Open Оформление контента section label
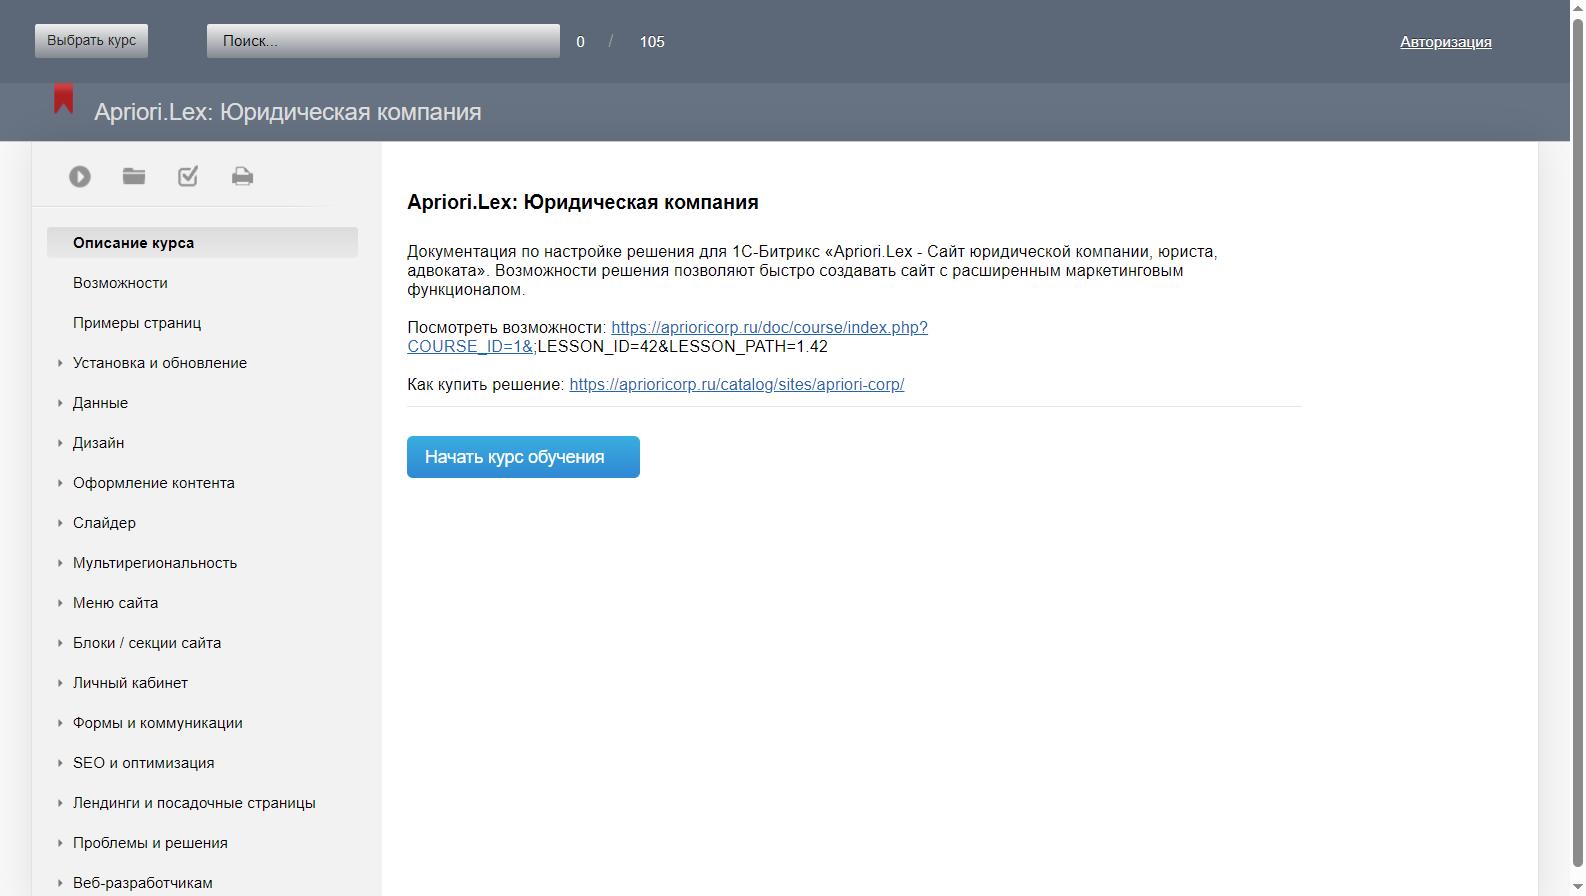This screenshot has height=896, width=1586. click(154, 483)
